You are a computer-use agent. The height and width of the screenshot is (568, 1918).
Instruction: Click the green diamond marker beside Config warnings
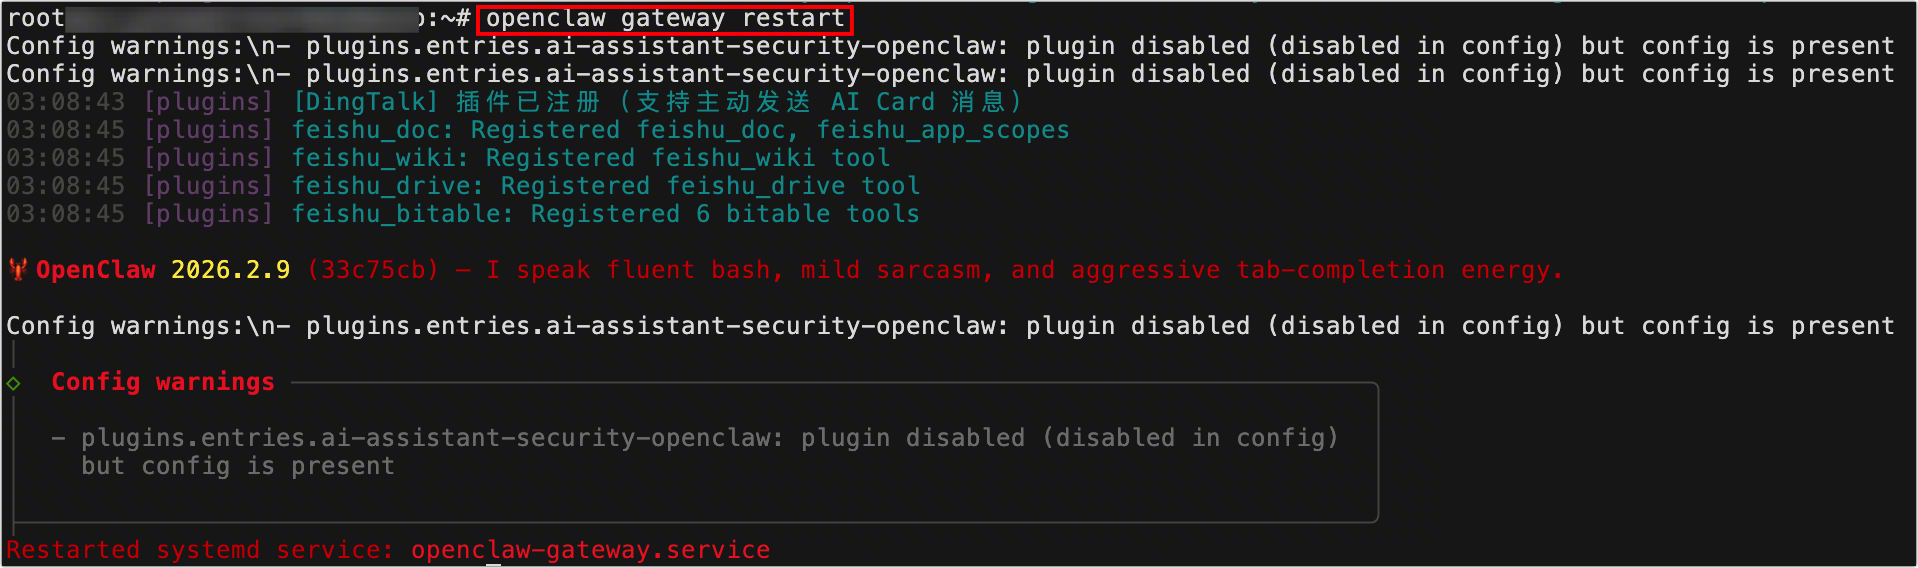pos(13,383)
